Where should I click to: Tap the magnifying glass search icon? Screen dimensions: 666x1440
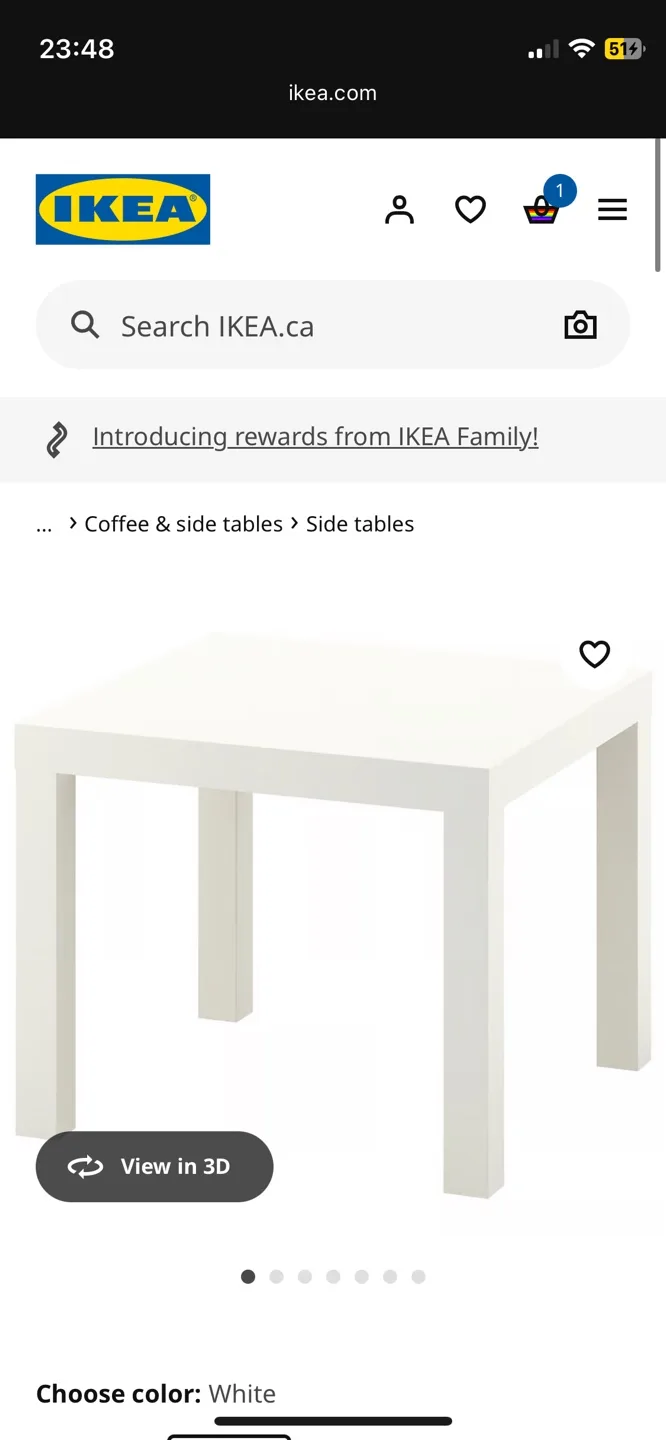86,325
